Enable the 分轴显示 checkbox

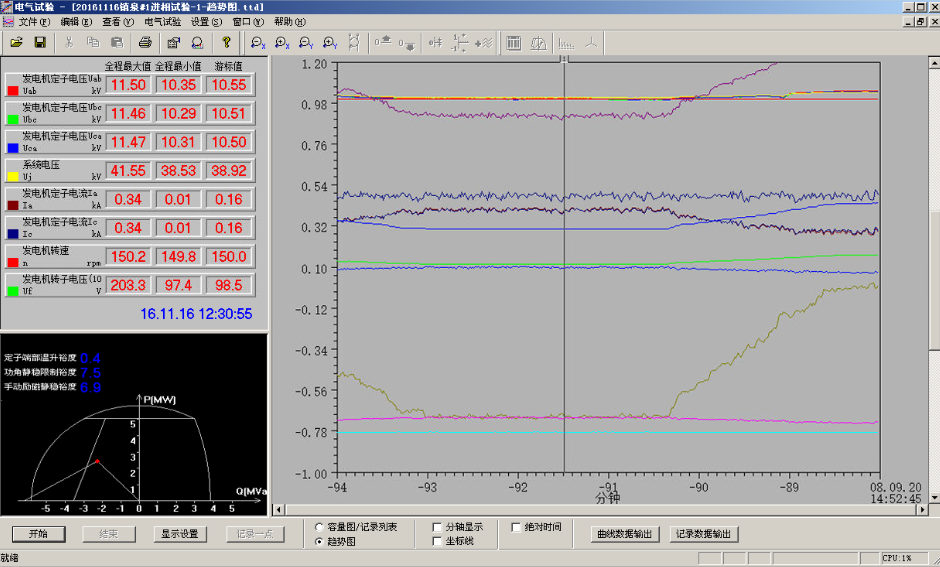(438, 527)
